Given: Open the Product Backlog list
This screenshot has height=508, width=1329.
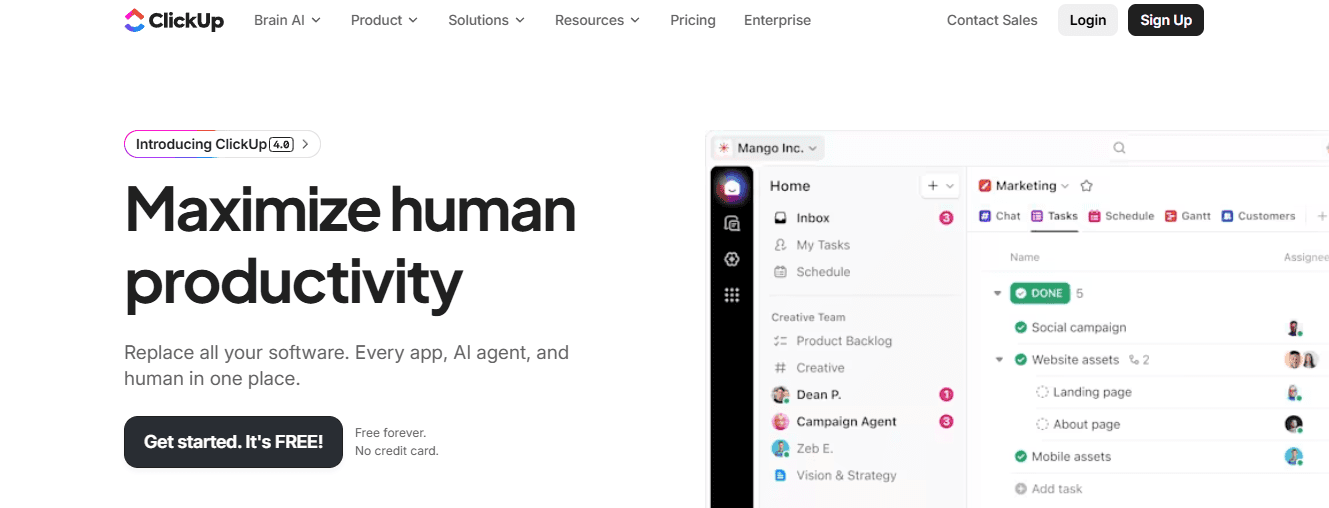Looking at the screenshot, I should click(832, 341).
